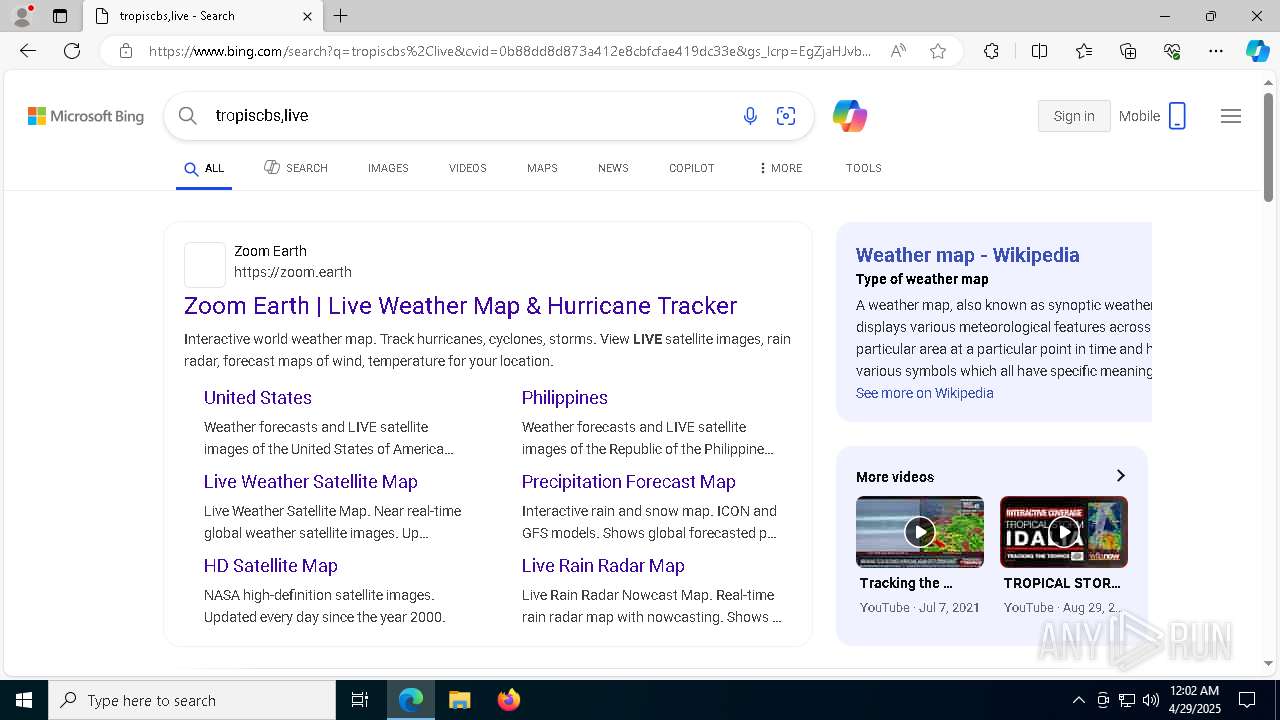Click the Sign in button
Image resolution: width=1280 pixels, height=720 pixels.
pos(1074,116)
